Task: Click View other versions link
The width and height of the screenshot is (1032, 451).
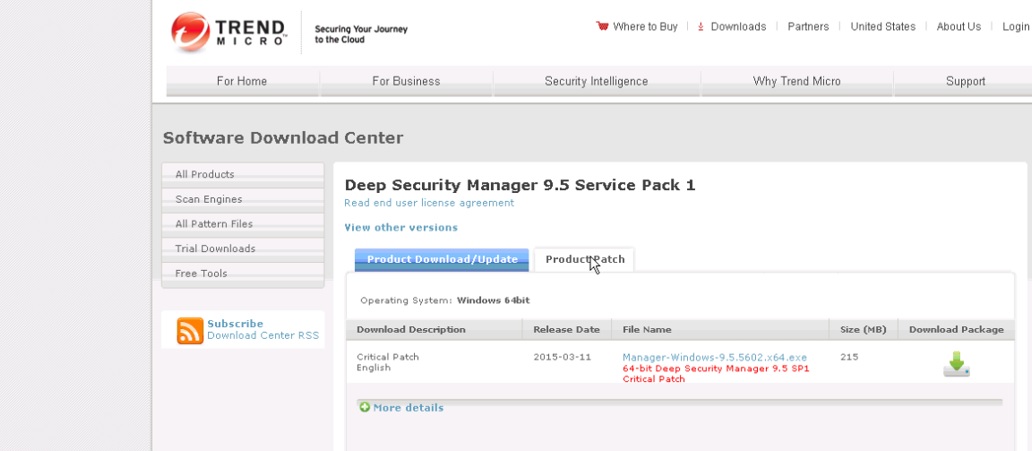Action: coord(401,228)
